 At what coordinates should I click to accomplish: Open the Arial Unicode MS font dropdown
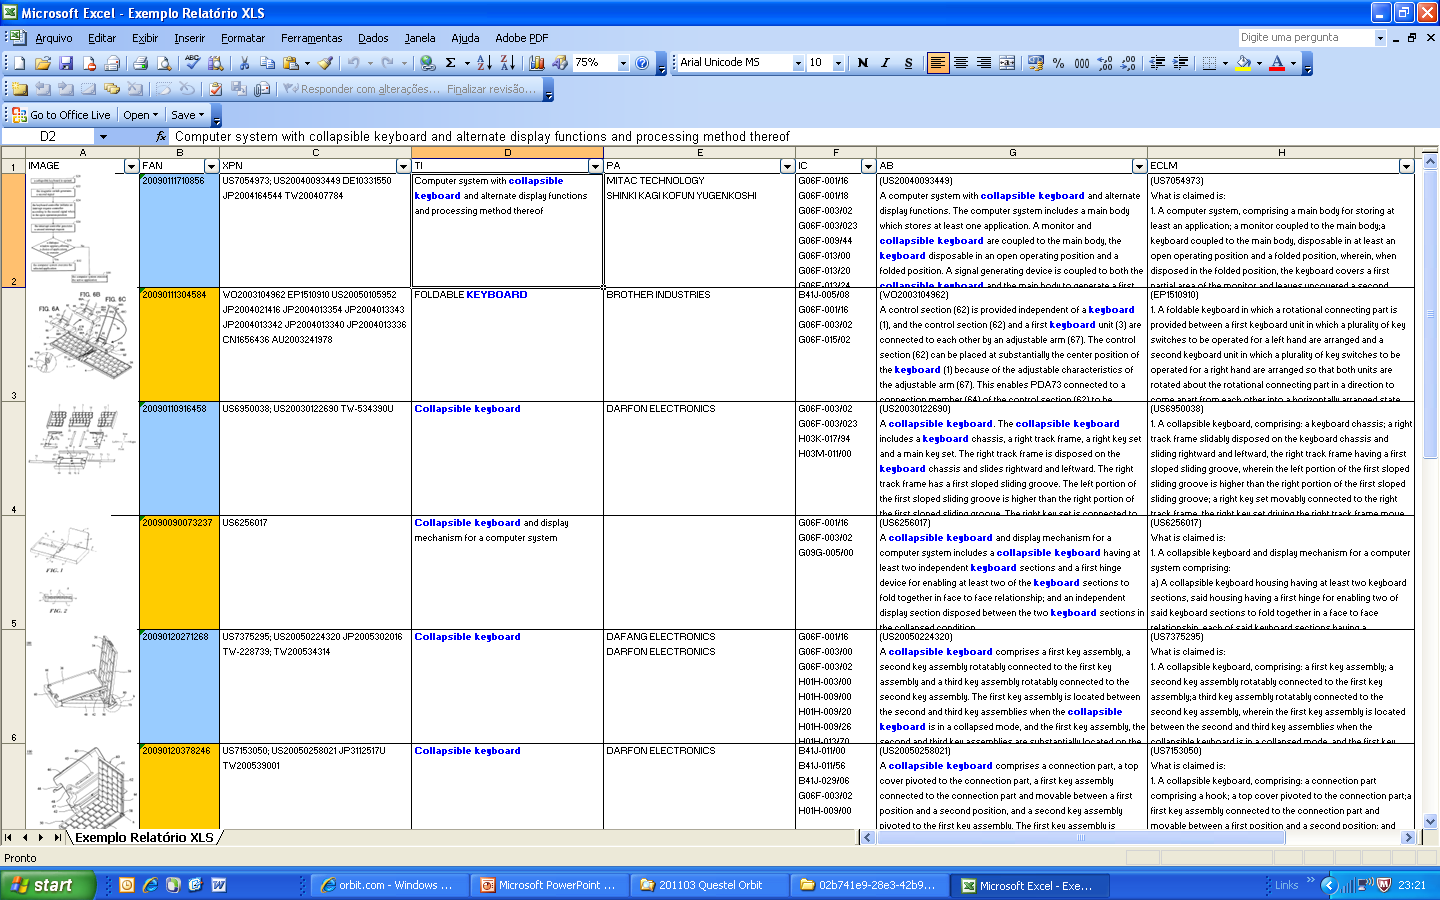click(x=798, y=62)
